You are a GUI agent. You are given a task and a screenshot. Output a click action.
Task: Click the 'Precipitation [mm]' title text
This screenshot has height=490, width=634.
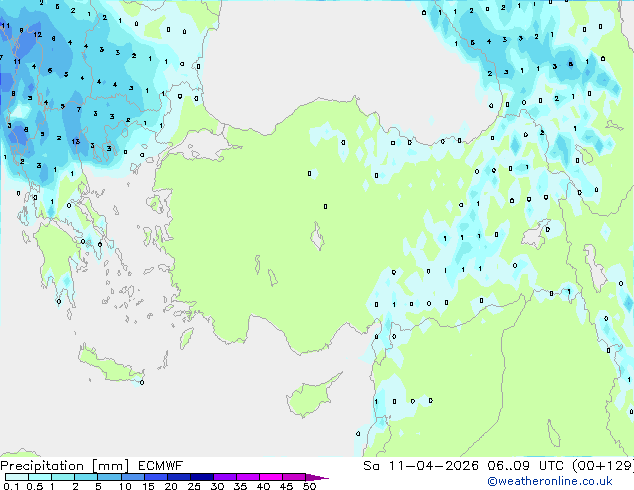pos(65,466)
